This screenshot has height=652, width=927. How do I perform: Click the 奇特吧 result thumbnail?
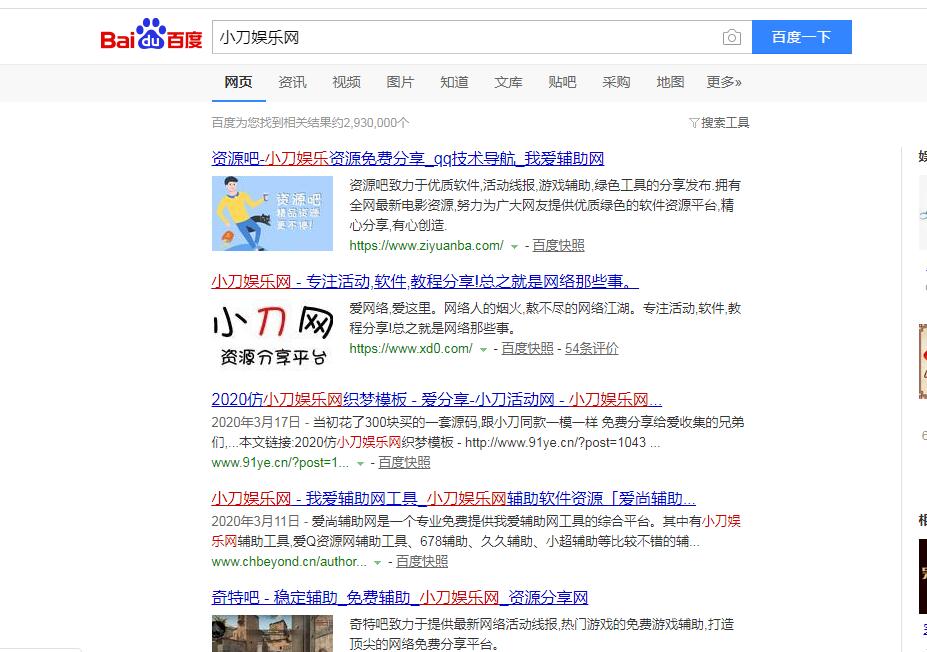click(x=273, y=633)
